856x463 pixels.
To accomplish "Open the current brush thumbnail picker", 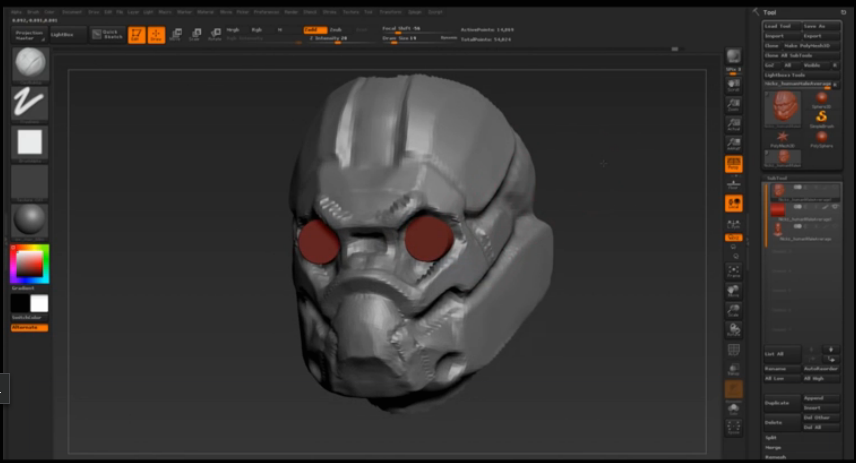I will coord(30,64).
